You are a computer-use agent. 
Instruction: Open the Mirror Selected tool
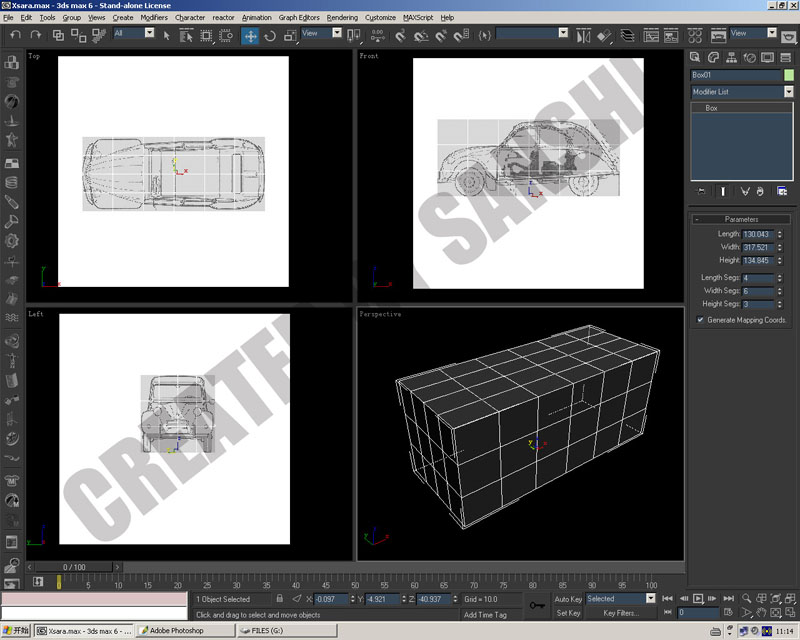(583, 36)
